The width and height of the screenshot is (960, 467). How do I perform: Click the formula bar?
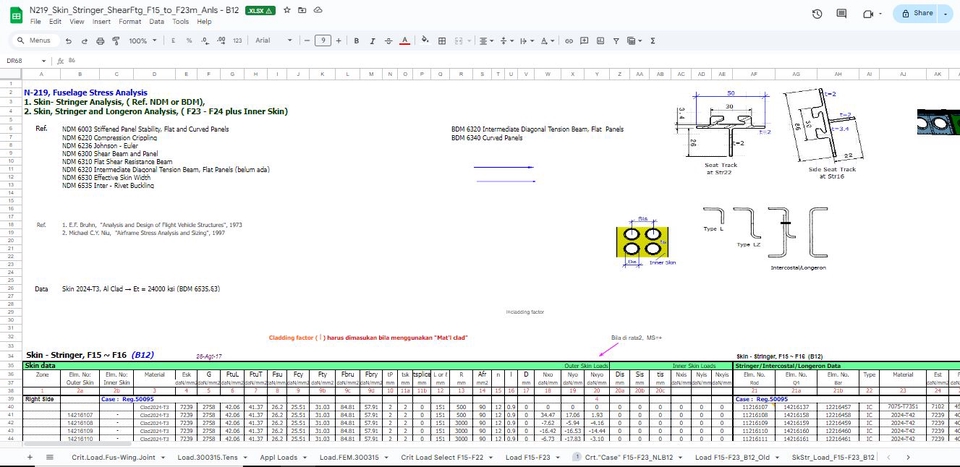pos(511,61)
